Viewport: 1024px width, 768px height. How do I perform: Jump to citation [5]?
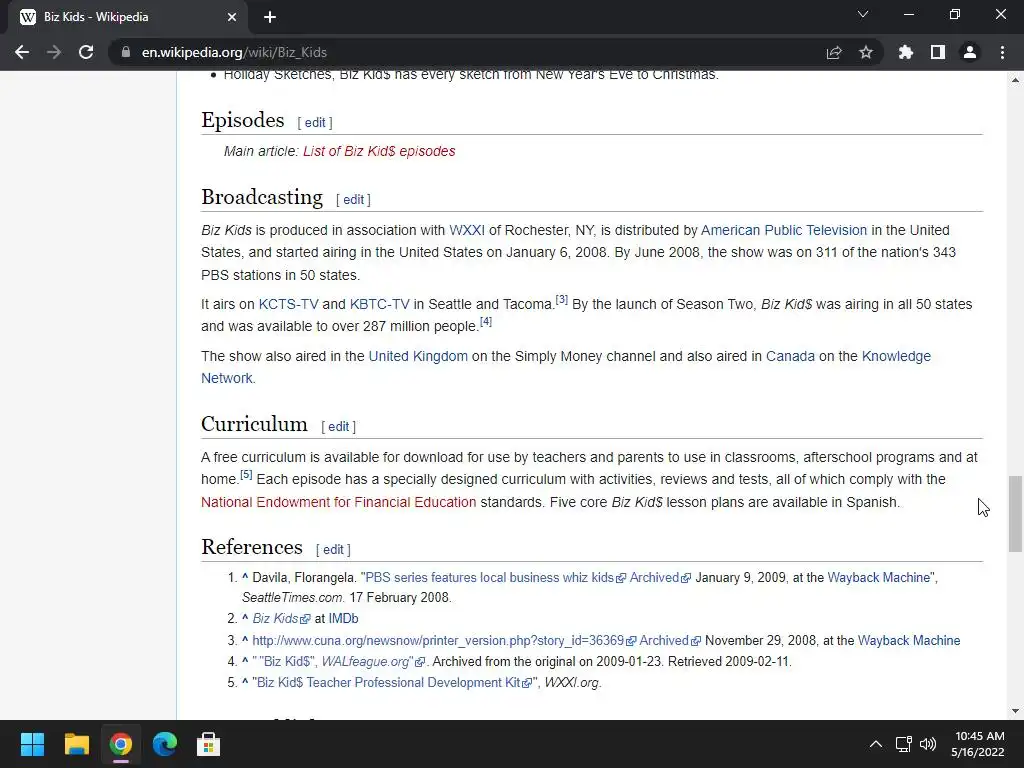(x=246, y=474)
